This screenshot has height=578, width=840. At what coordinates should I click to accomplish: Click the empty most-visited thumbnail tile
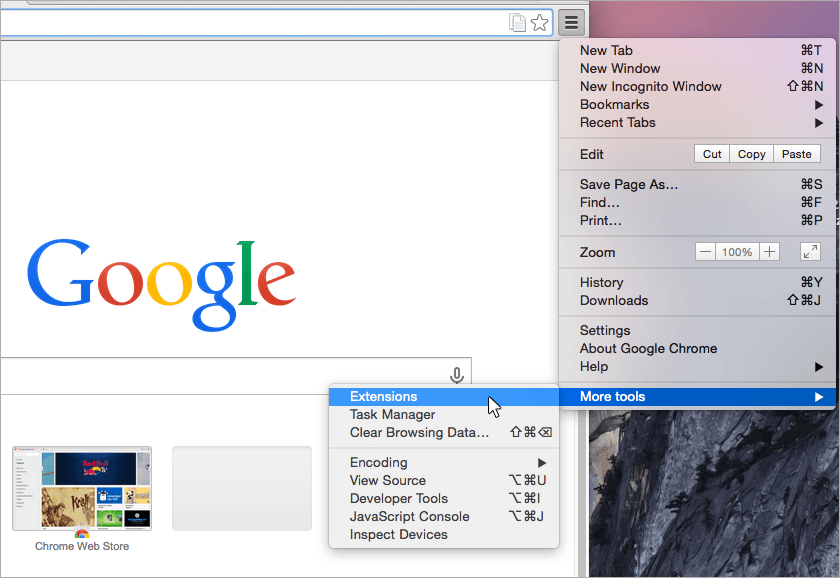tap(242, 489)
